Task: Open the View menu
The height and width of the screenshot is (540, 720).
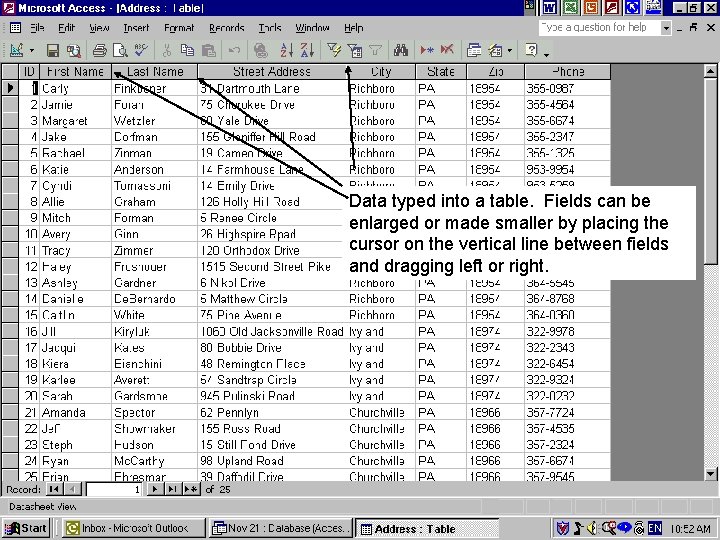Action: coord(99,28)
